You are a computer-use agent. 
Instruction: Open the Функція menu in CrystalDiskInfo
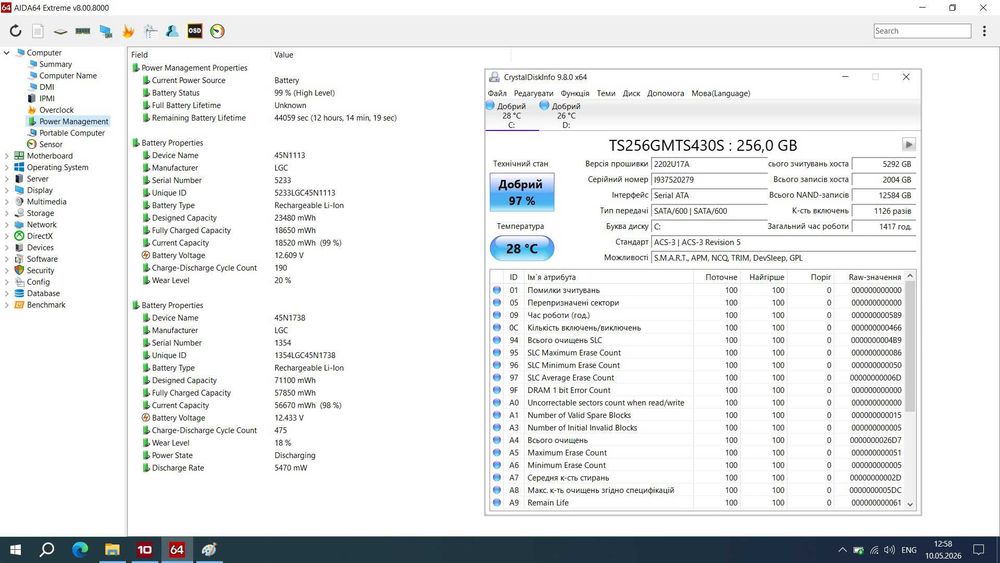click(x=575, y=93)
